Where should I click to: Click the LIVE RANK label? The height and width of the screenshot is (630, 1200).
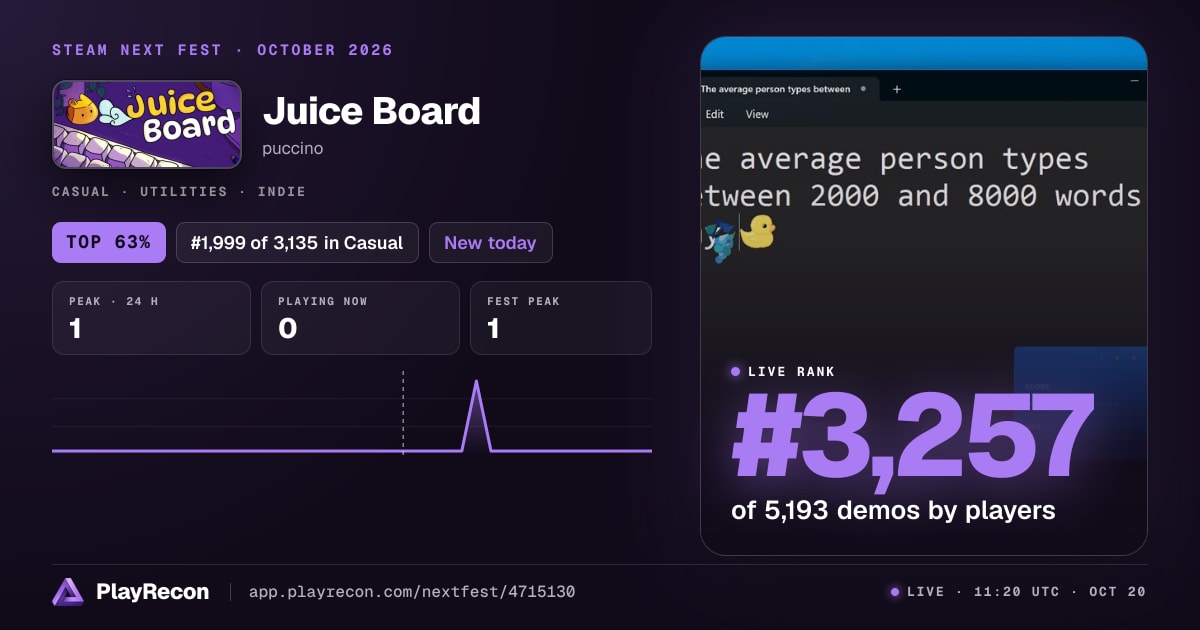click(x=791, y=372)
